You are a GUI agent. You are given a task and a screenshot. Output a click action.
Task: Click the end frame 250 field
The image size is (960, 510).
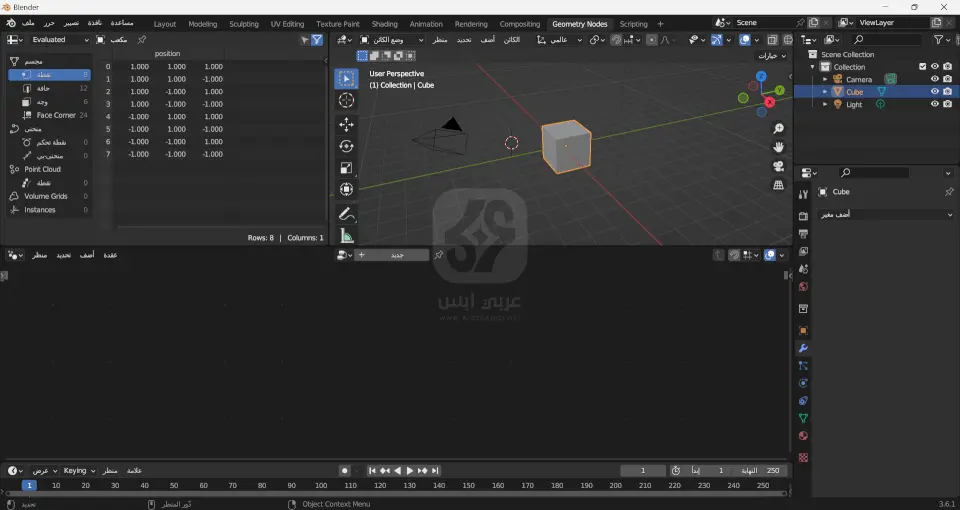761,471
